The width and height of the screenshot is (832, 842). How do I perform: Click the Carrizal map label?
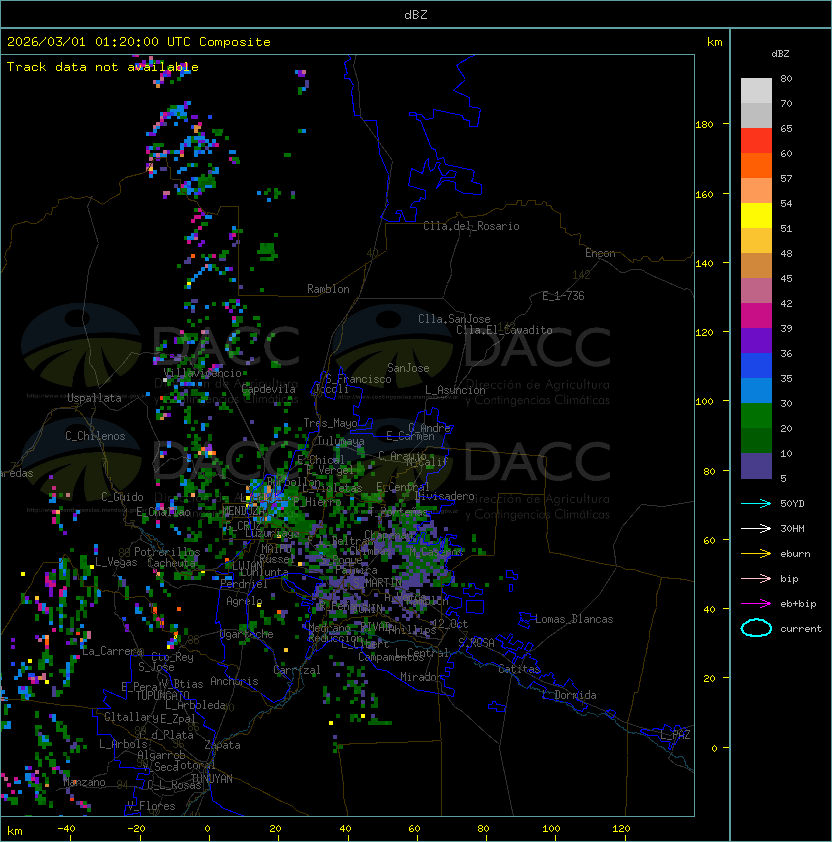point(297,670)
